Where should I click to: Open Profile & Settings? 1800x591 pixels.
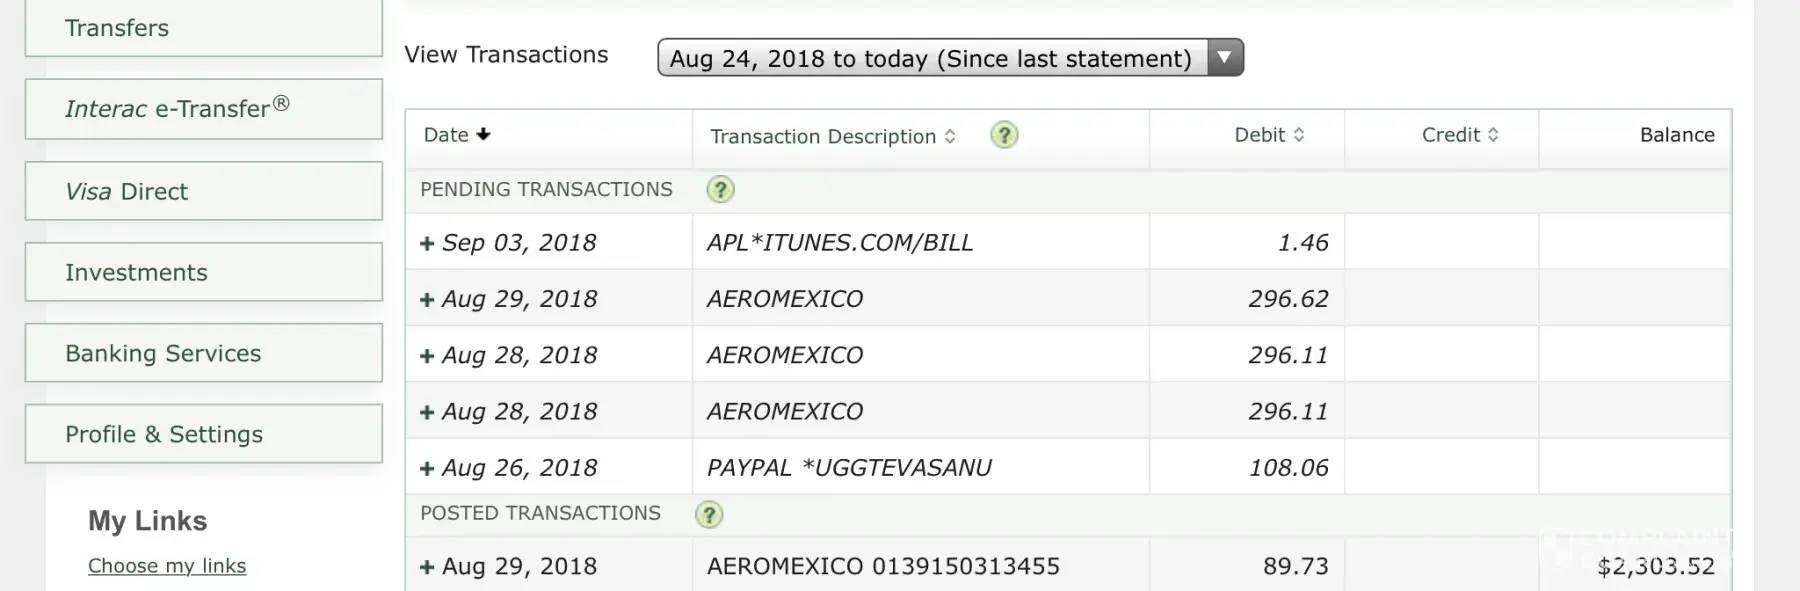(204, 434)
